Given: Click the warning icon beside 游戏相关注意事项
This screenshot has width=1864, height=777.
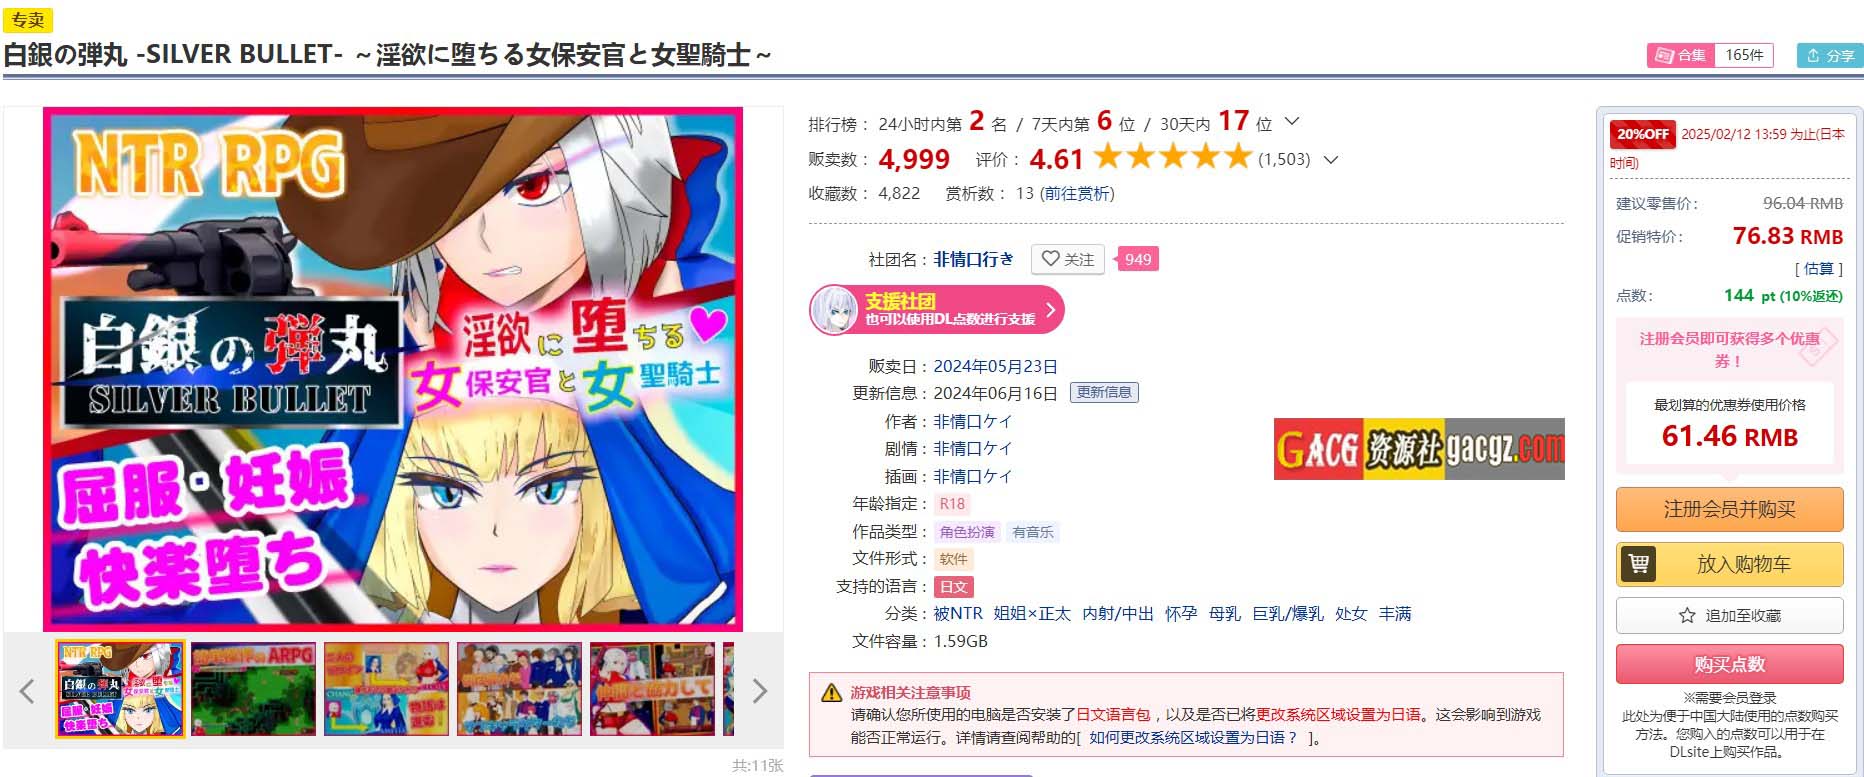Looking at the screenshot, I should tap(831, 692).
